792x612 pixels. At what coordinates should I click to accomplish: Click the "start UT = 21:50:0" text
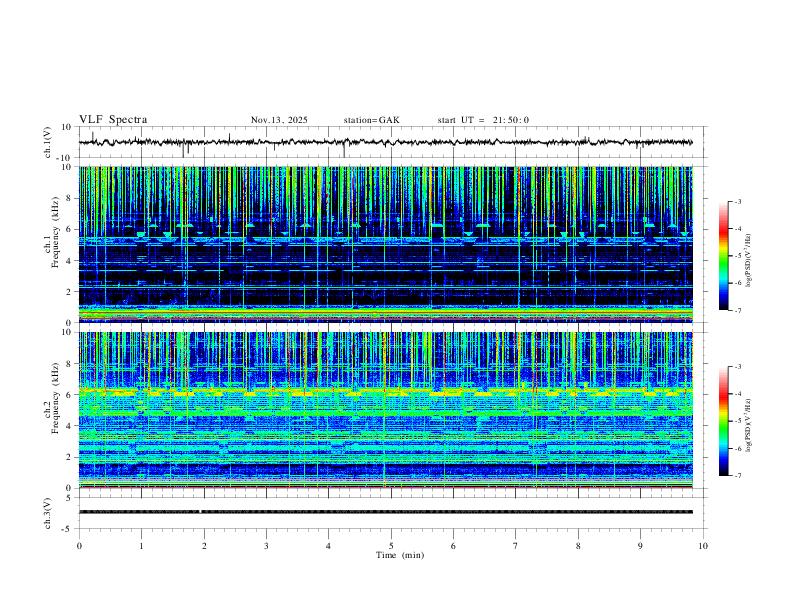(x=483, y=120)
